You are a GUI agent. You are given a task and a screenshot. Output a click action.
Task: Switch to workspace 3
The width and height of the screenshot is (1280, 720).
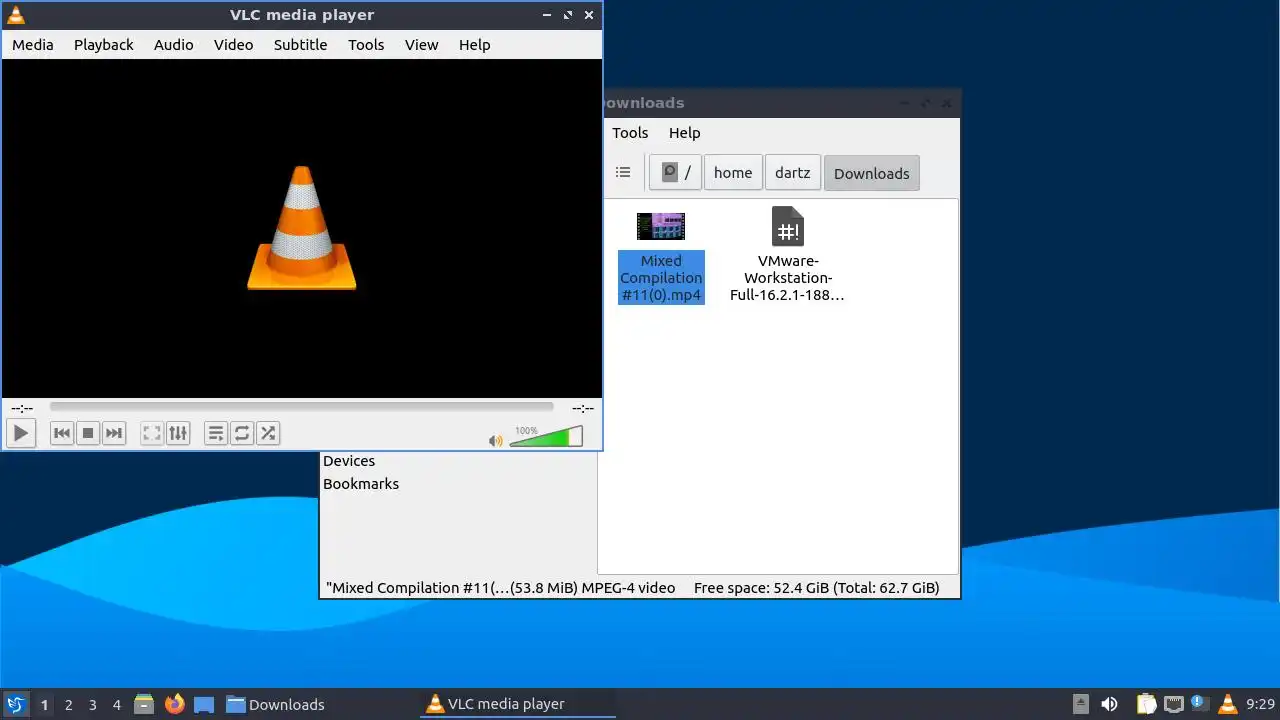tap(92, 705)
